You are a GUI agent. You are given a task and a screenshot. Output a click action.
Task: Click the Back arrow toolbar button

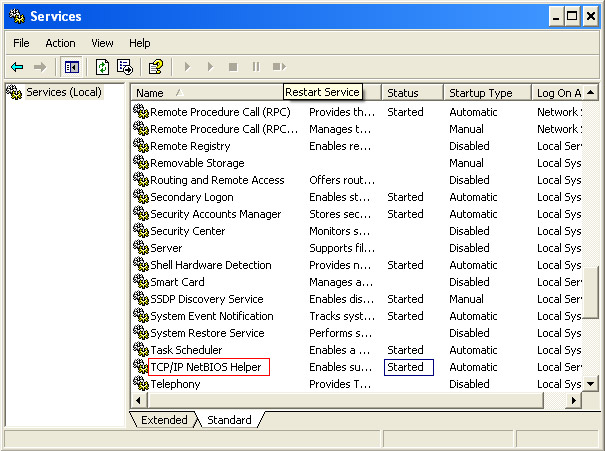click(17, 67)
